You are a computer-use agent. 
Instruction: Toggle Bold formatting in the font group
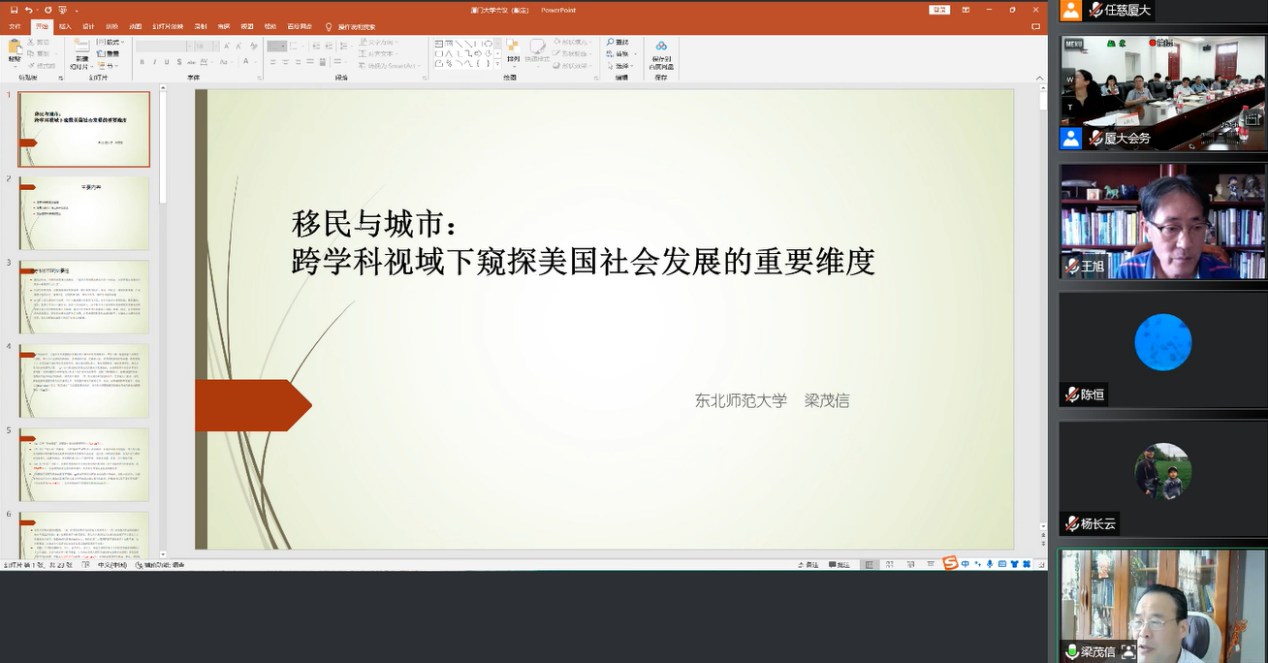pos(142,62)
